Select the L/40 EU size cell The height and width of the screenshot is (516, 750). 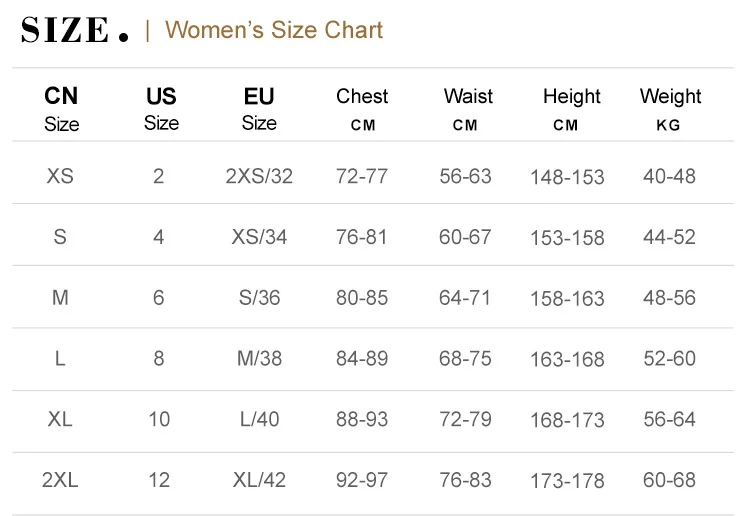click(x=259, y=419)
